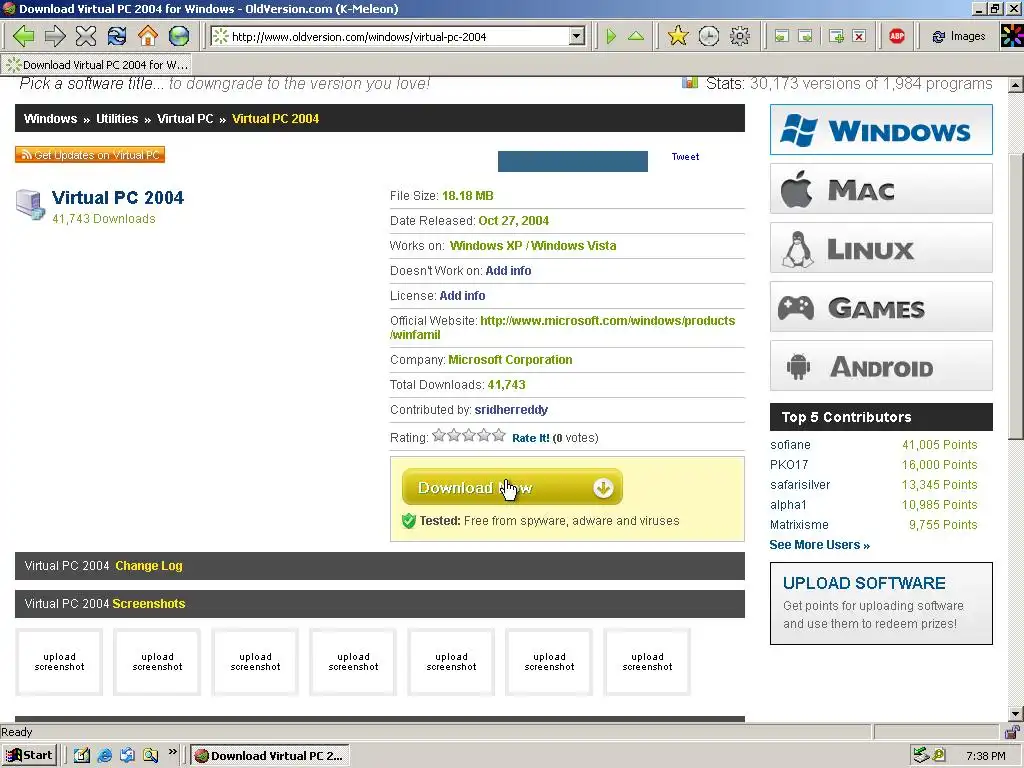Click the Microsoft Corporation company link

tap(510, 360)
